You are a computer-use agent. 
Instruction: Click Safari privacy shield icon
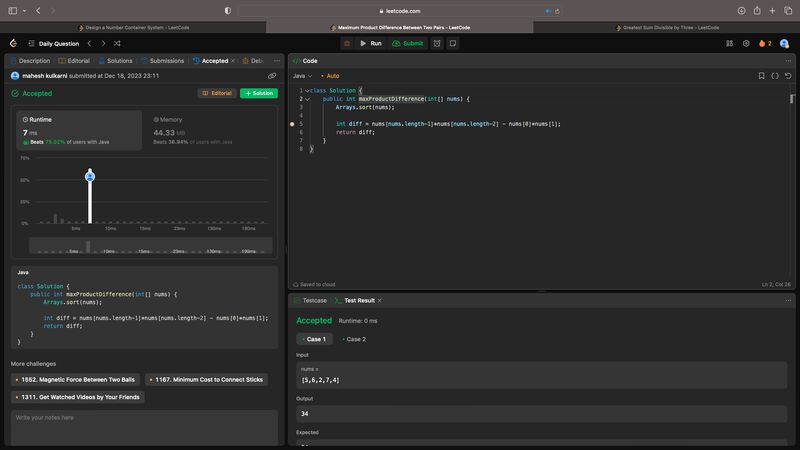[x=228, y=11]
